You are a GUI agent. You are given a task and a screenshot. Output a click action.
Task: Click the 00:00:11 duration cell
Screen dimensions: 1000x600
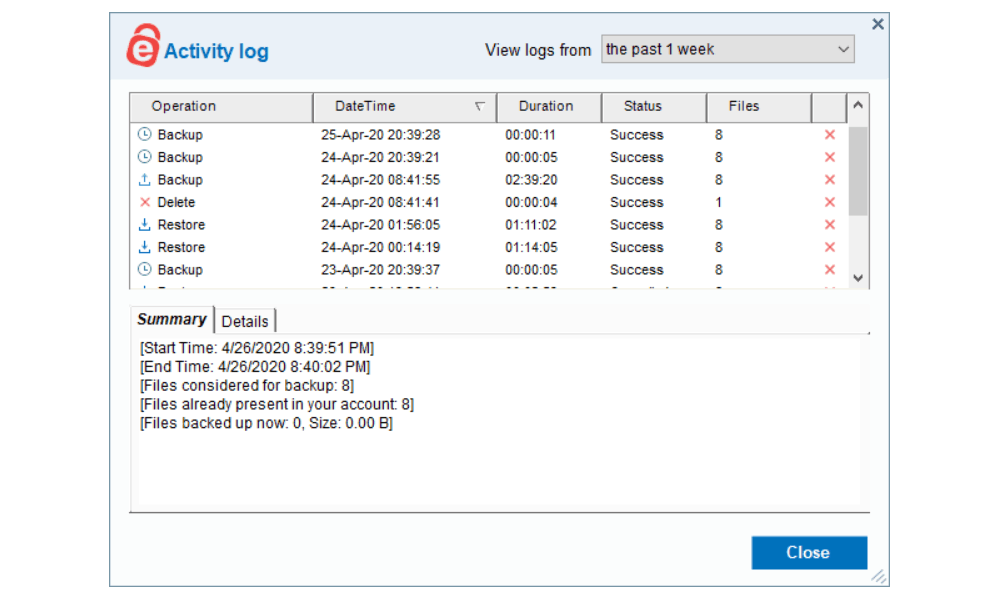click(x=531, y=135)
